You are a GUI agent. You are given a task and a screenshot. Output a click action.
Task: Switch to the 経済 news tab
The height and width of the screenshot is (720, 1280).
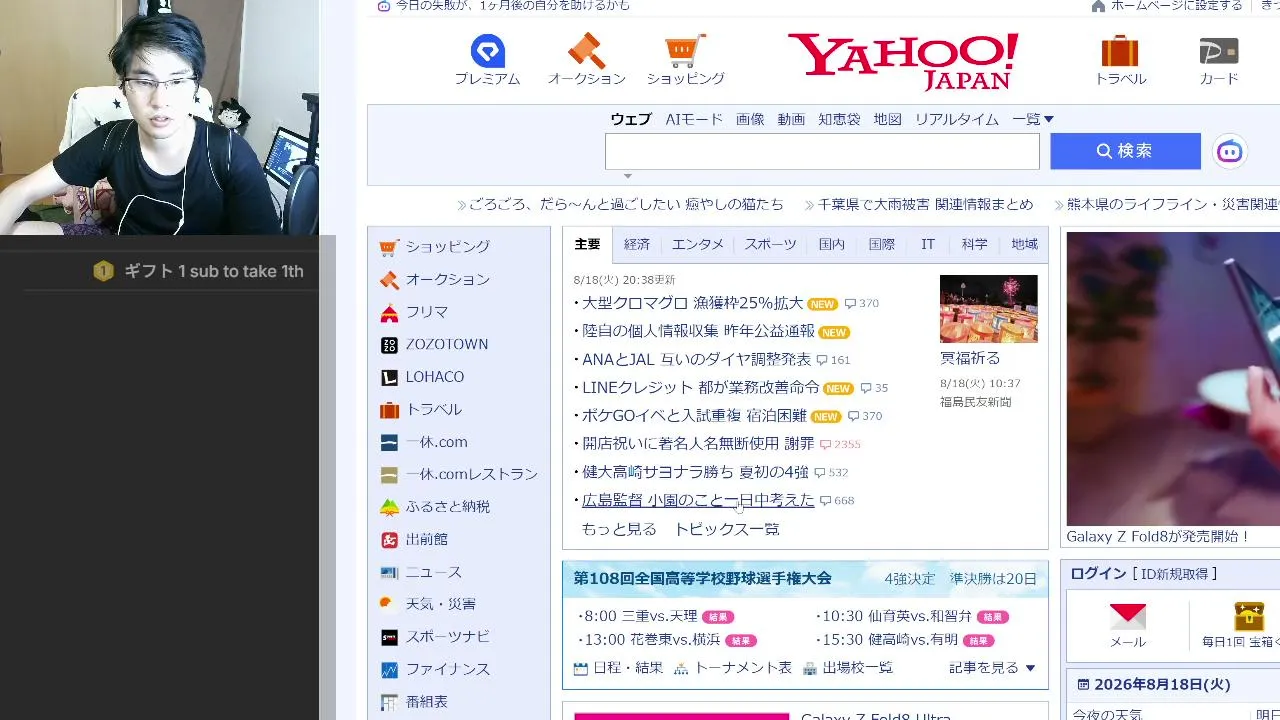(637, 244)
